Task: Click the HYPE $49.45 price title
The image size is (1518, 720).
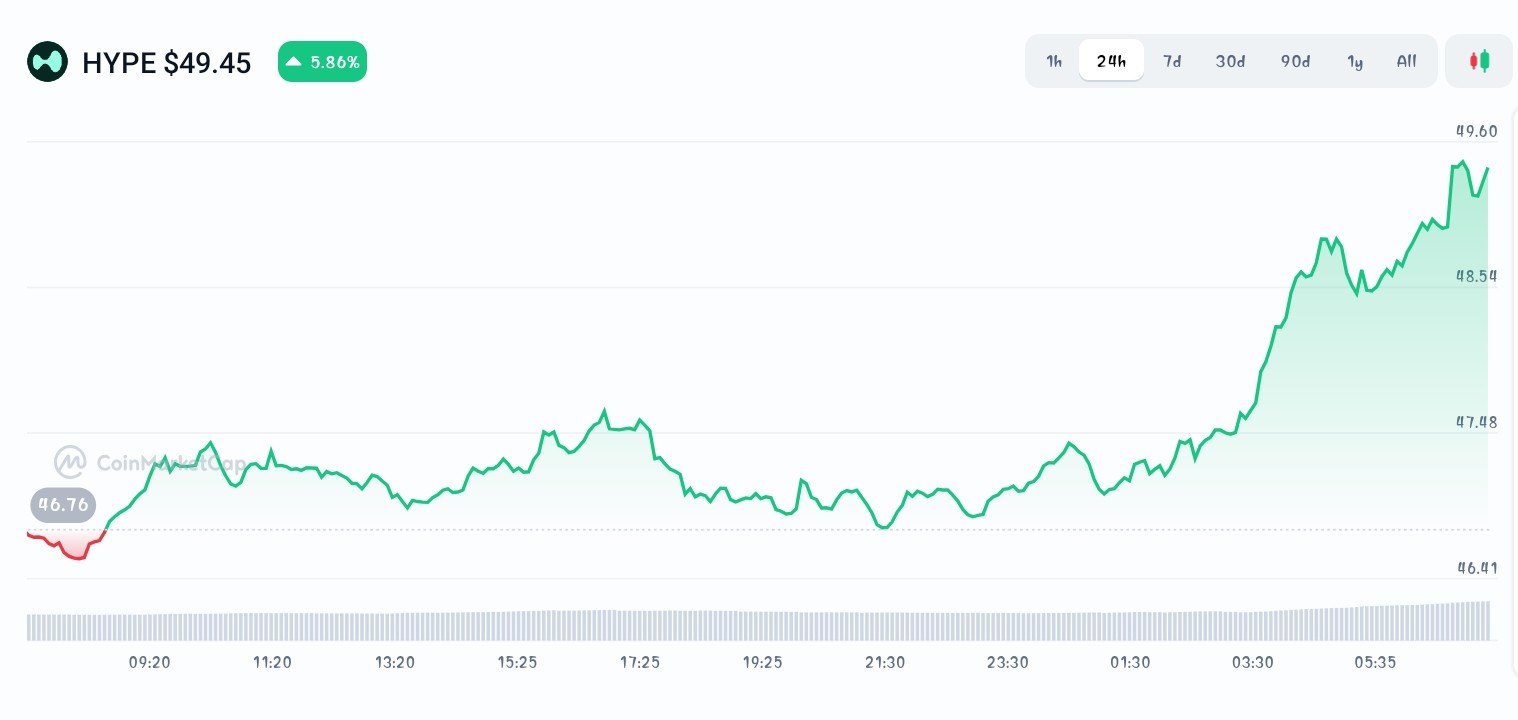Action: coord(166,63)
